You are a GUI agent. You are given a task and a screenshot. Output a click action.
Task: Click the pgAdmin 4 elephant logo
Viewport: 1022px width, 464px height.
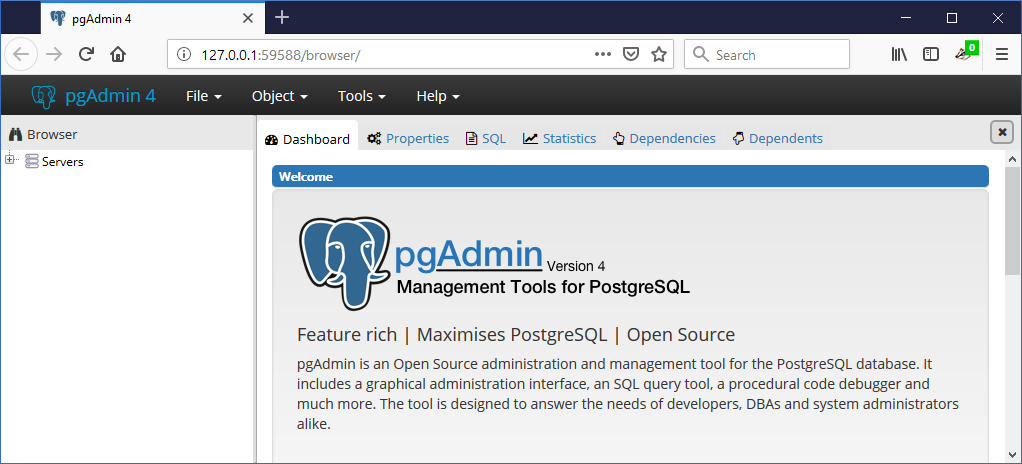44,96
